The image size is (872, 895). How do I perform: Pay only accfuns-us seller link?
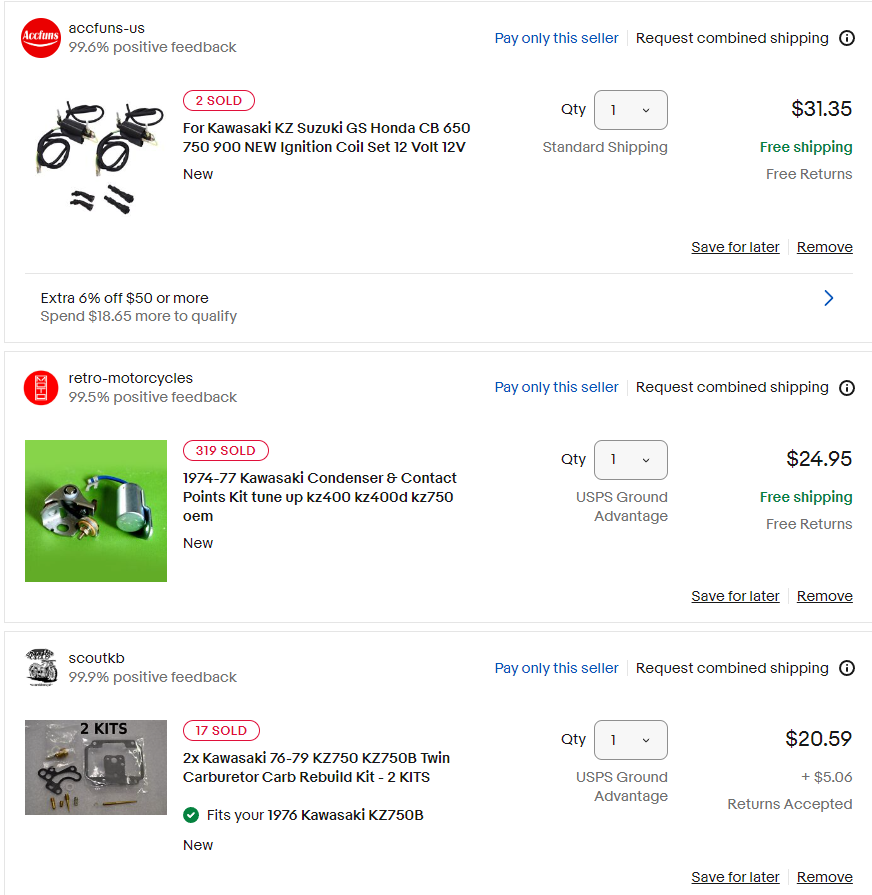556,38
